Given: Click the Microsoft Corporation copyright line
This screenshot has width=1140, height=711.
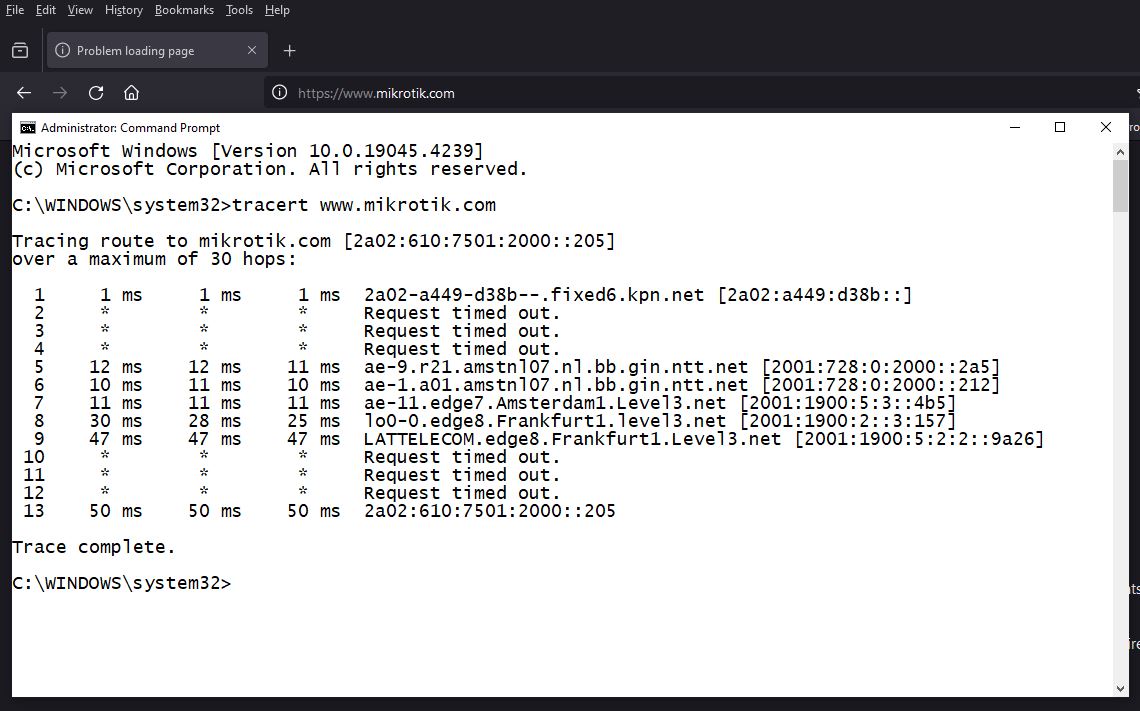Looking at the screenshot, I should tap(270, 169).
